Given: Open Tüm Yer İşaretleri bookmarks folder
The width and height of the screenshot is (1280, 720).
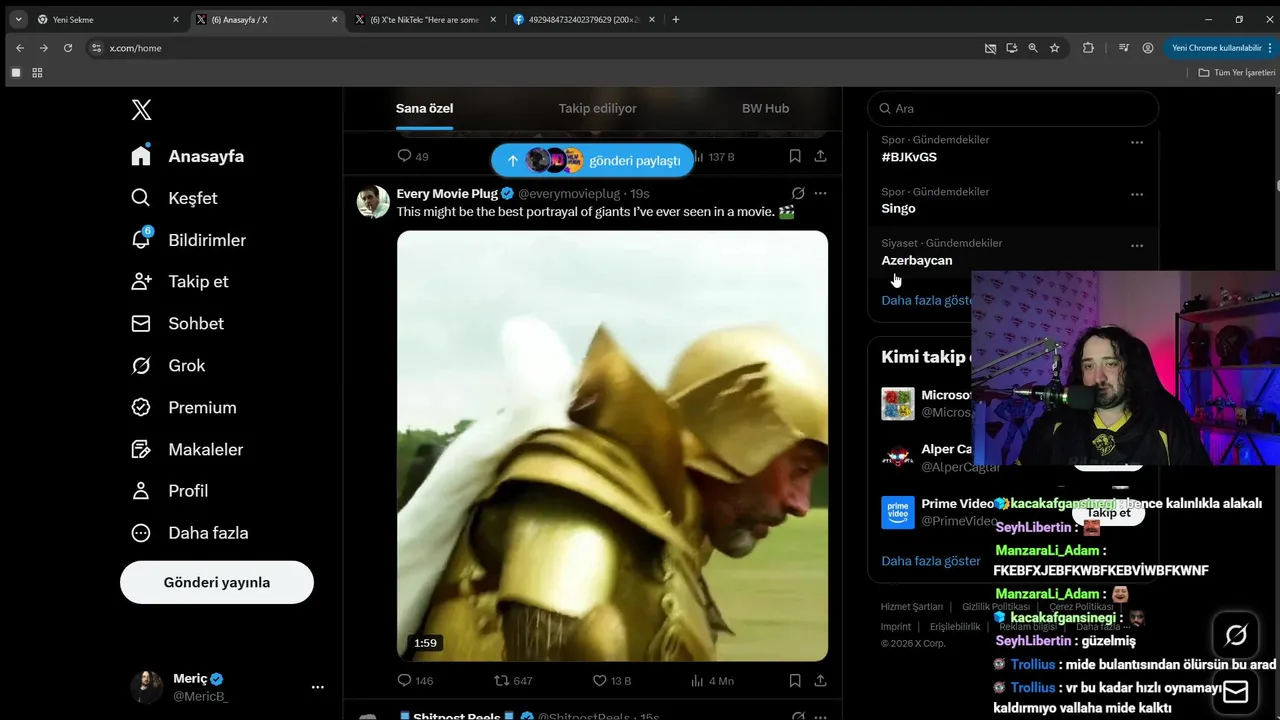Looking at the screenshot, I should pos(1237,73).
